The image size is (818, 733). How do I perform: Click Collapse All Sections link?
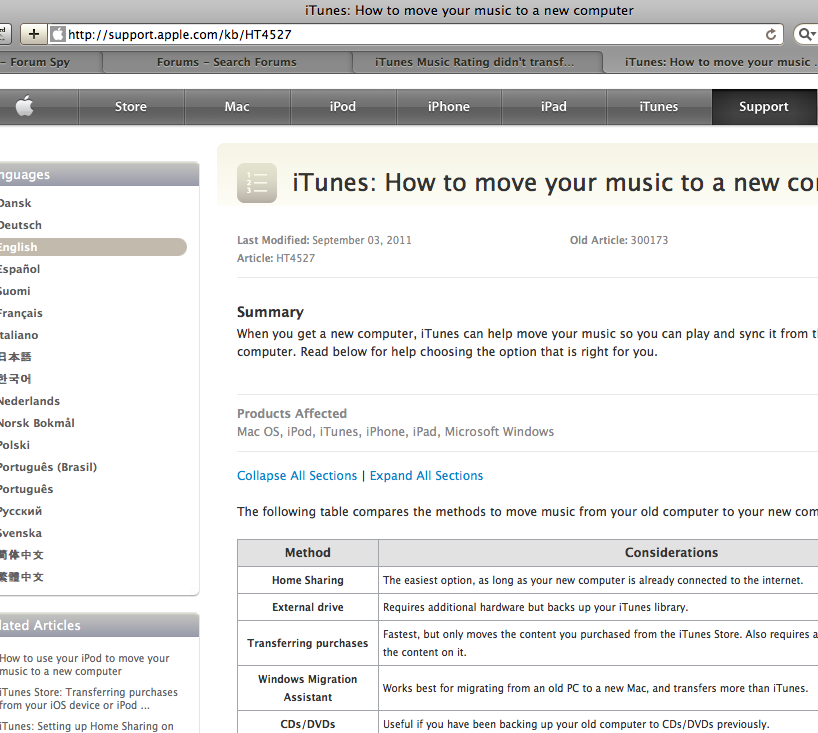click(297, 476)
